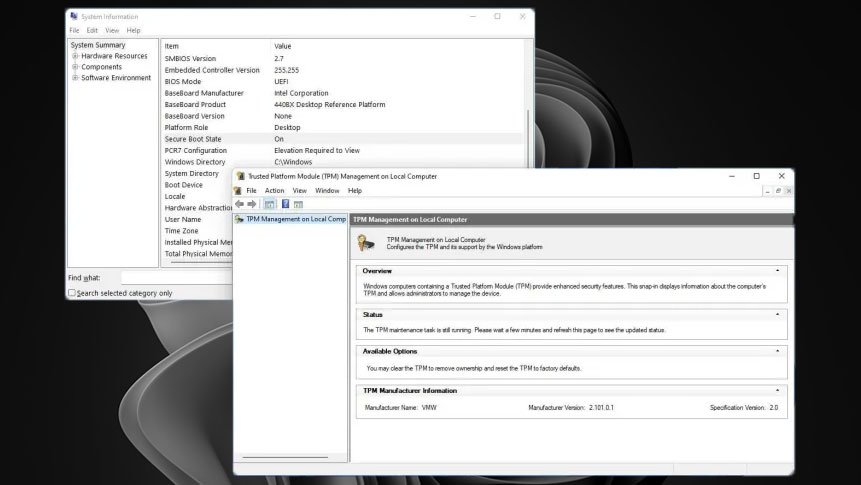This screenshot has height=485, width=861.
Task: Open the View menu in System Information
Action: coord(112,31)
